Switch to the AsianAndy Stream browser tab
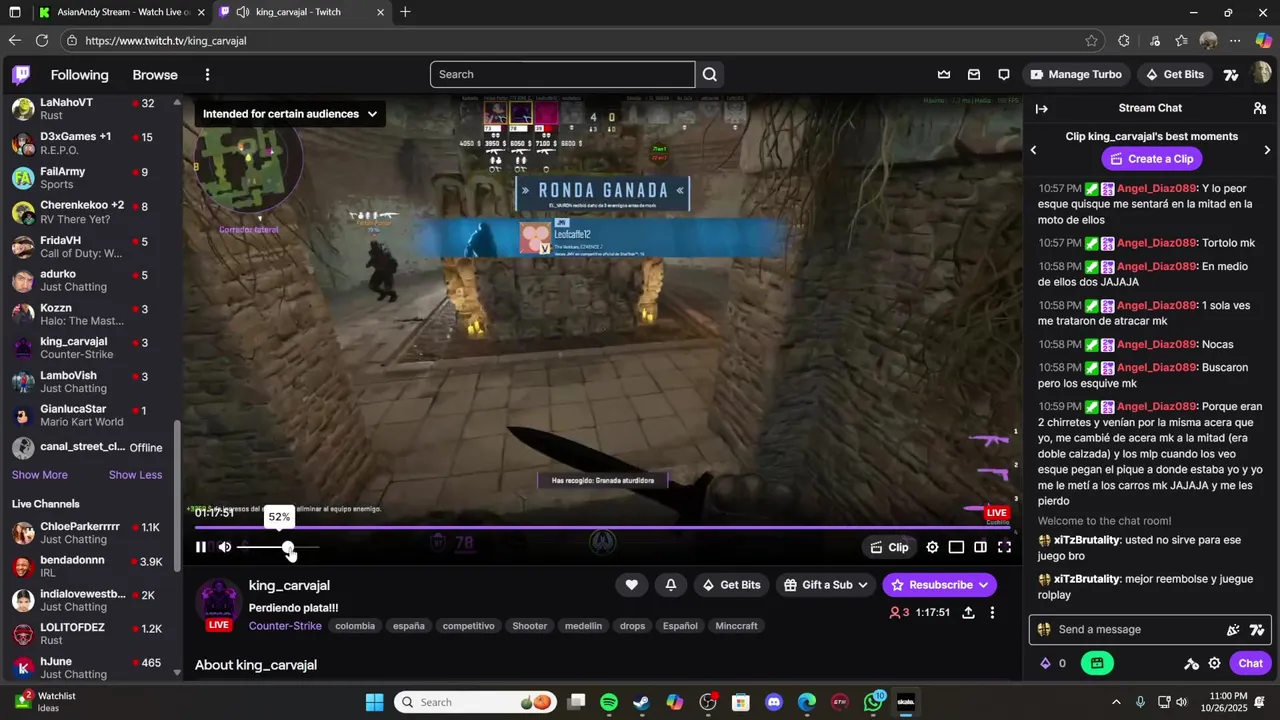Screen dimensions: 1280x720 coord(120,12)
